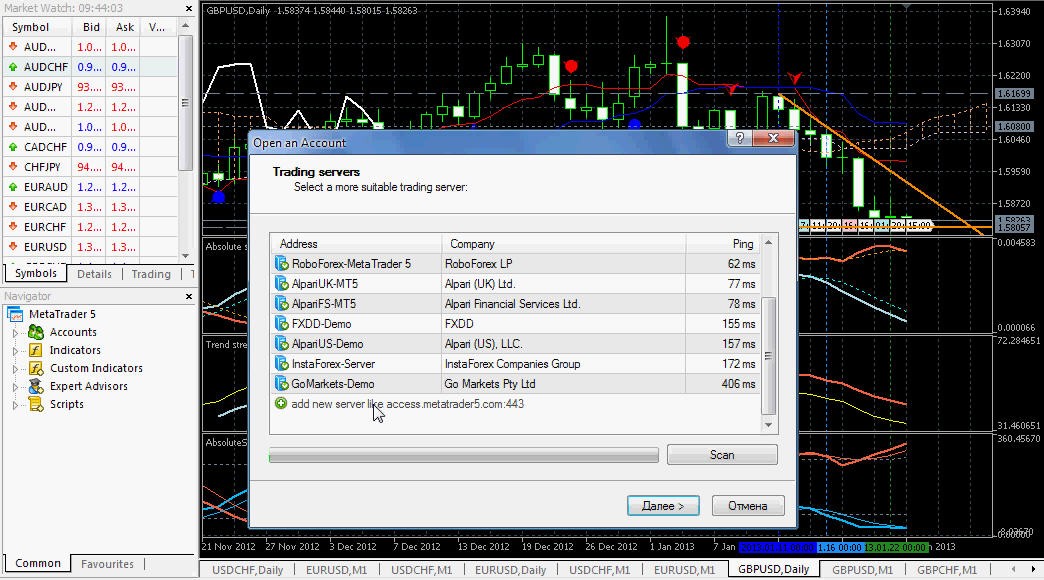
Task: Switch to the GBPCHF,M1 chart tab
Action: [x=947, y=570]
